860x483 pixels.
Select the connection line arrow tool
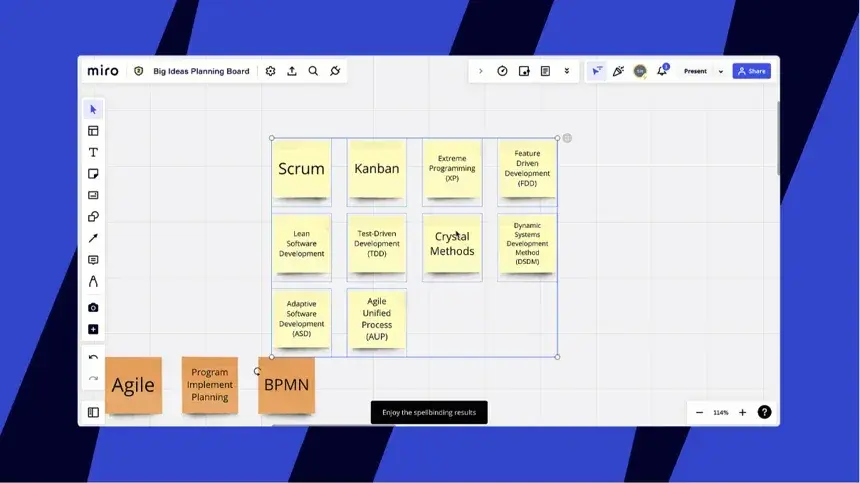click(x=93, y=238)
